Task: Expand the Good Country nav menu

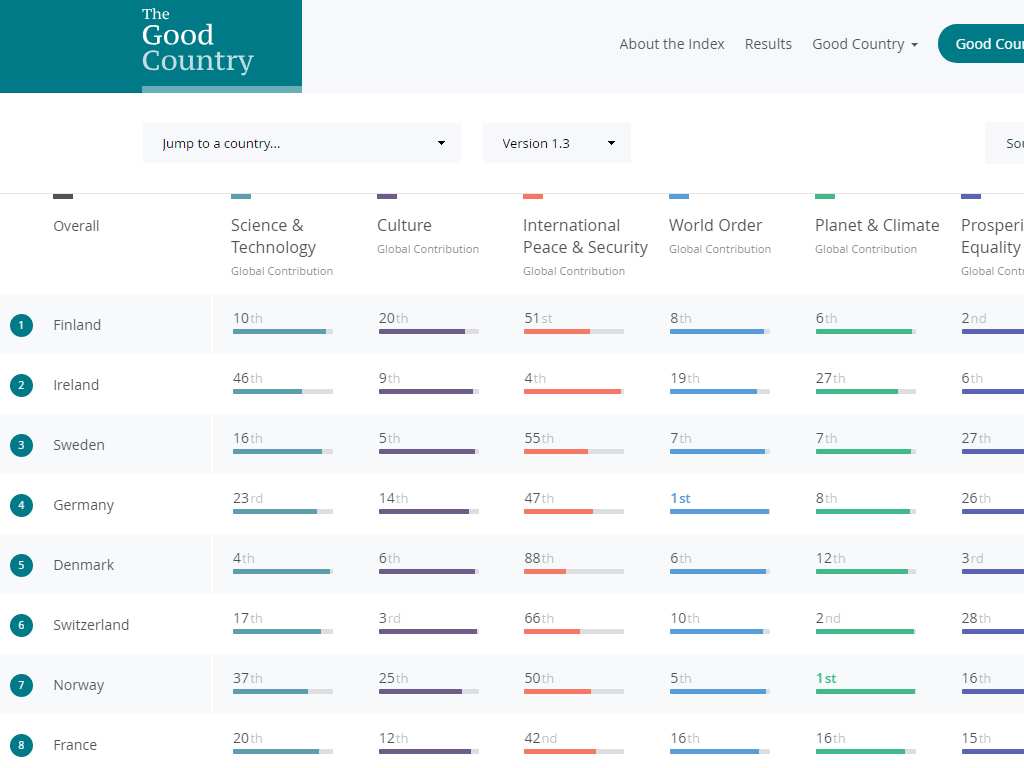Action: pyautogui.click(x=865, y=44)
